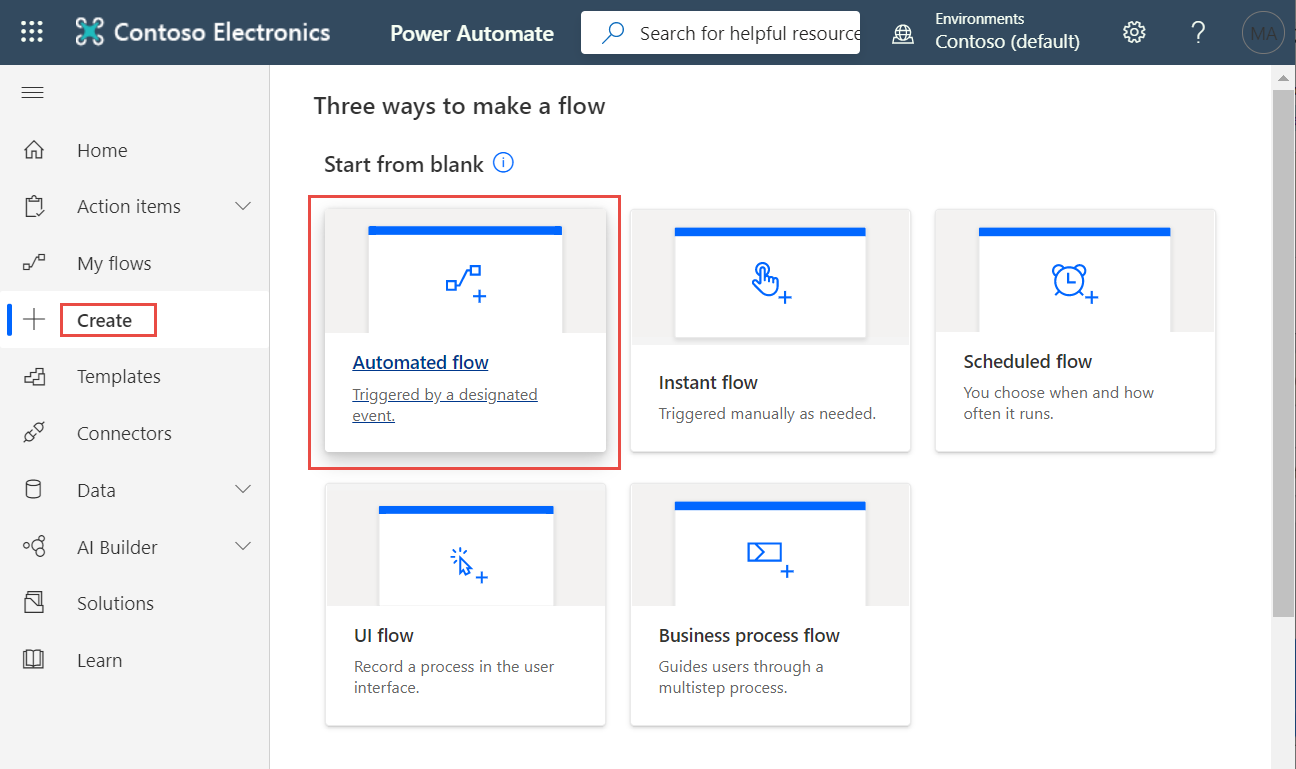
Task: Click 'Triggered manually as needed.' text
Action: [x=767, y=413]
